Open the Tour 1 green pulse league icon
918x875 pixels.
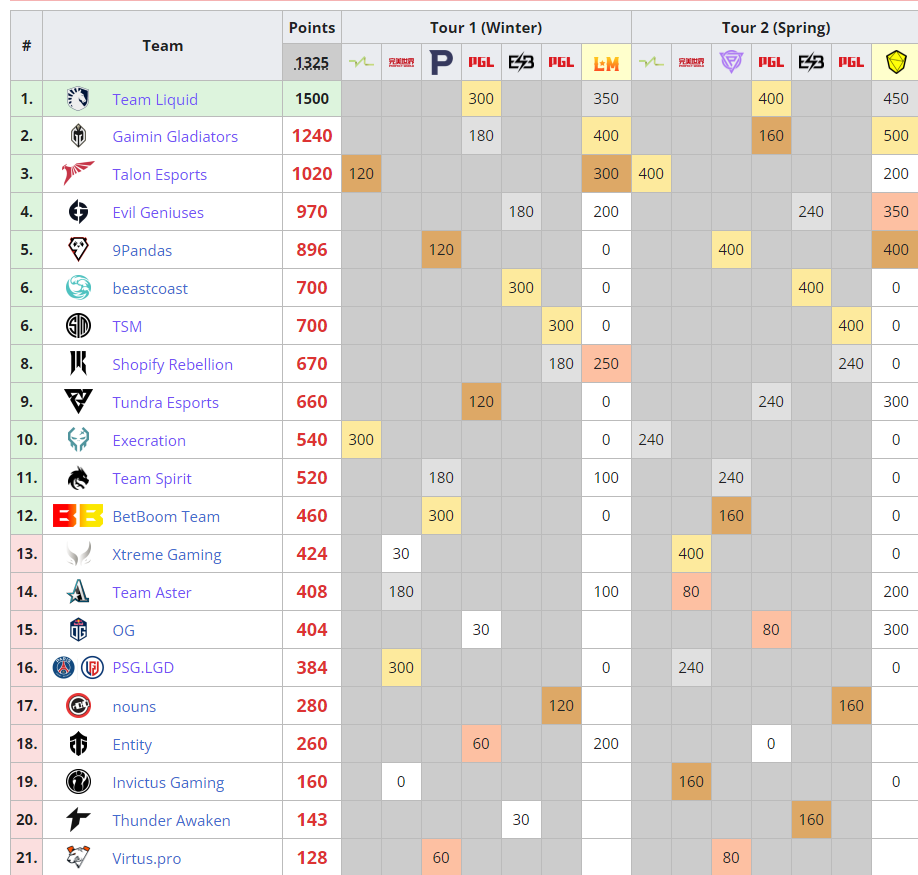click(x=361, y=61)
